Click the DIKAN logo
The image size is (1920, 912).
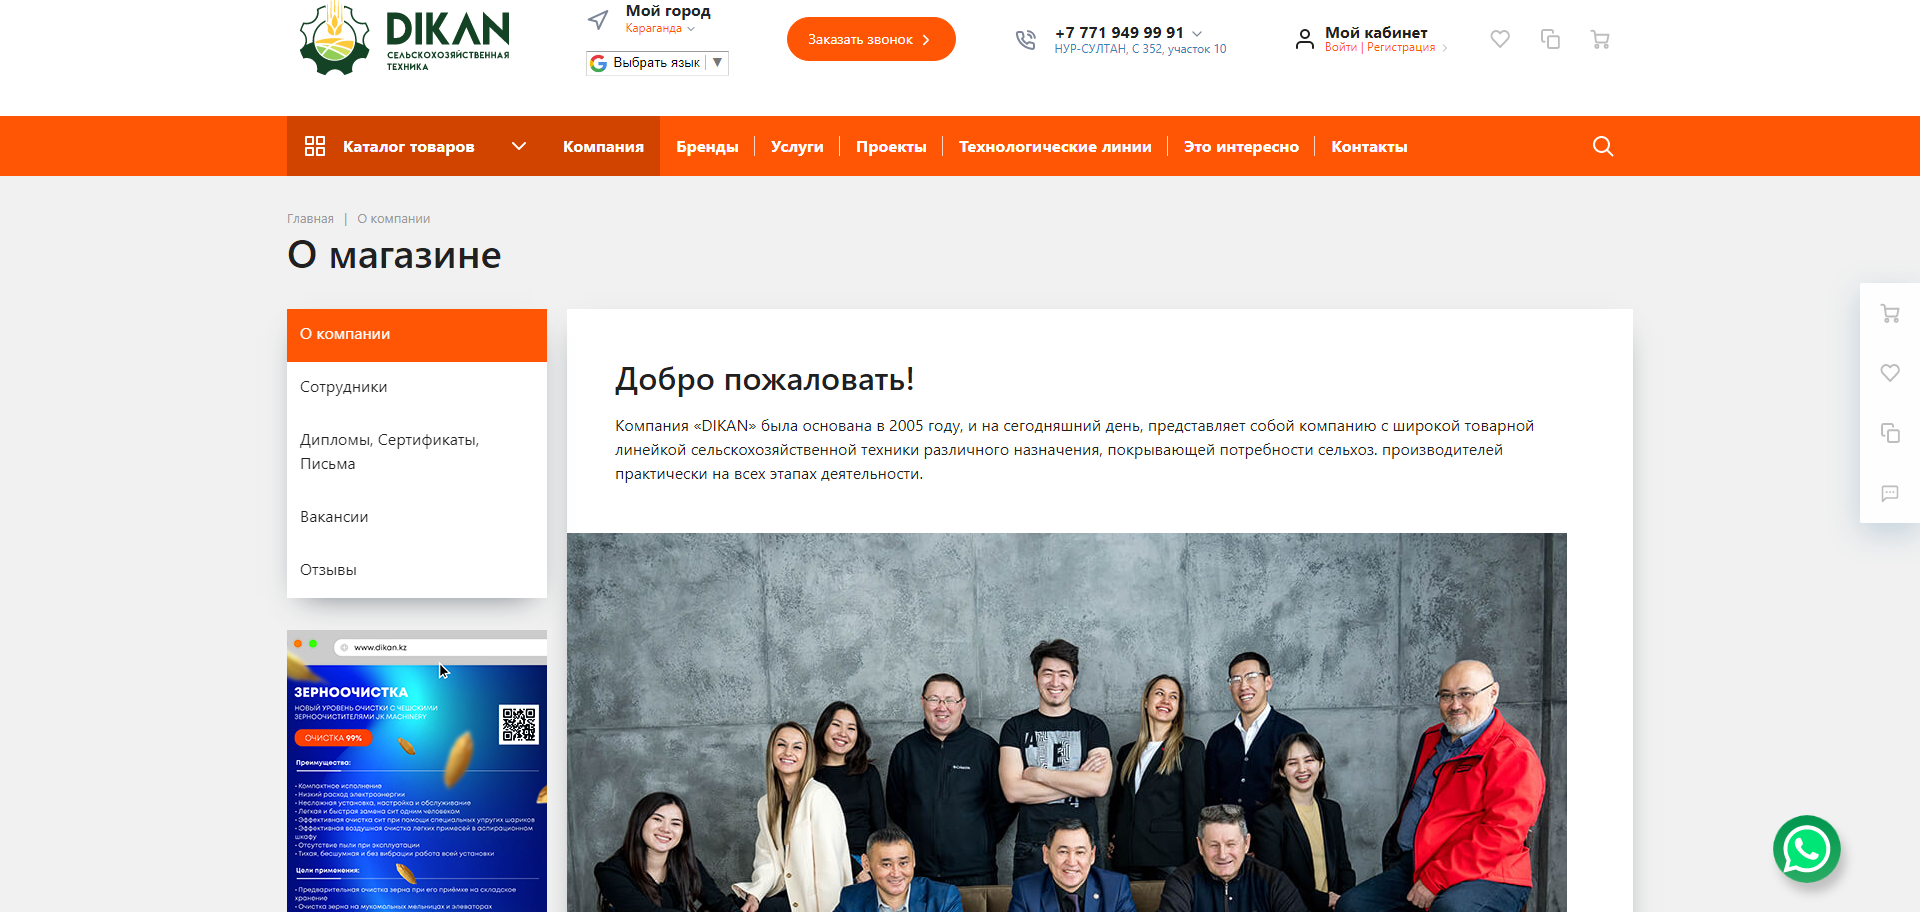[405, 38]
